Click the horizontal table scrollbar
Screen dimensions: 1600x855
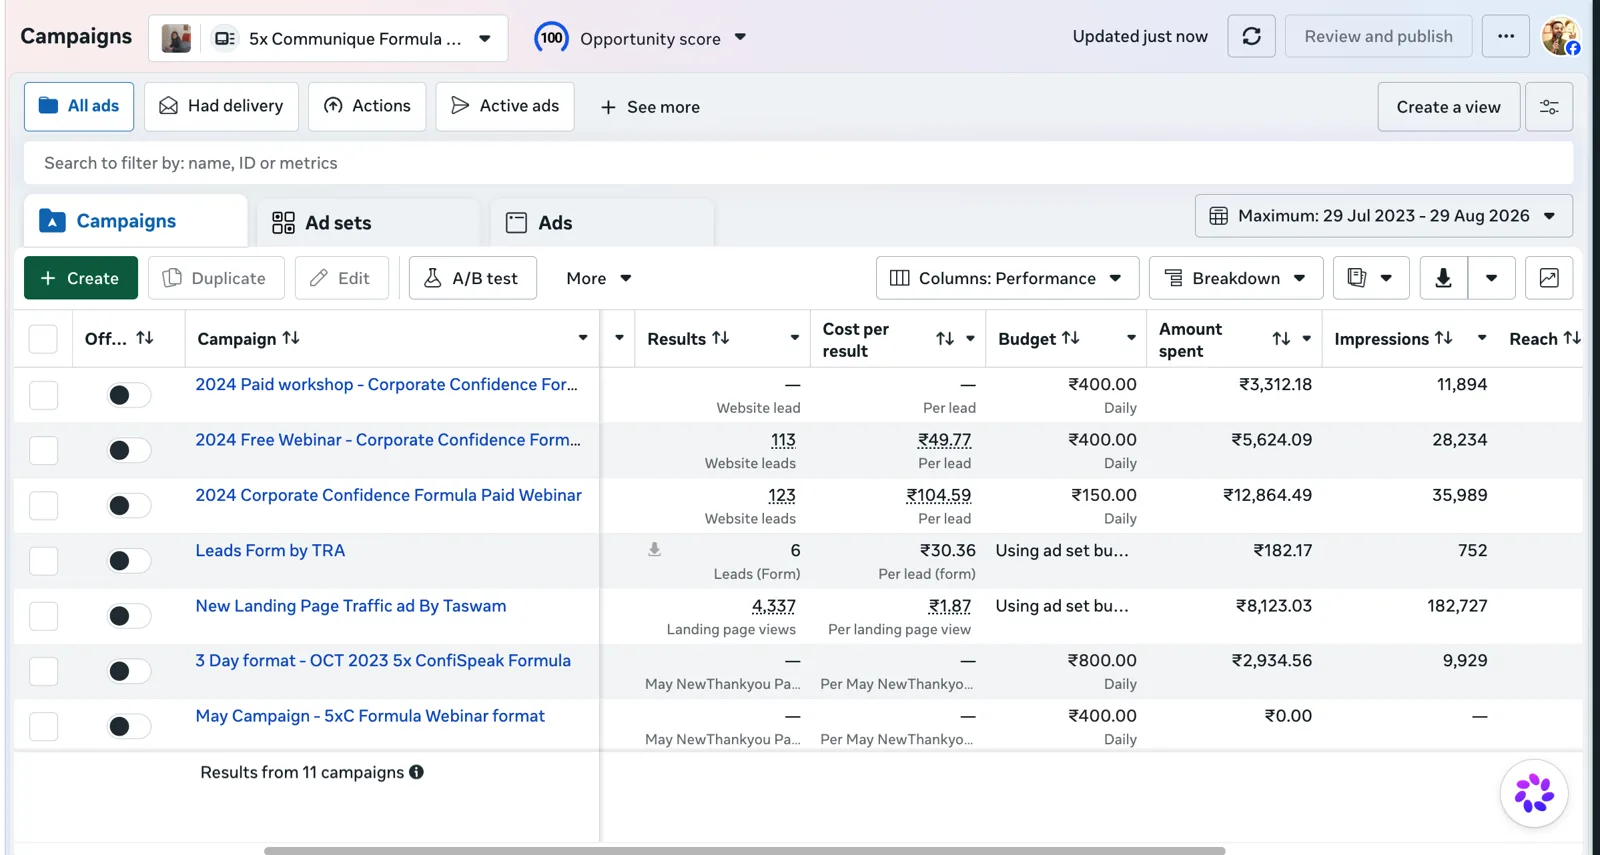[744, 850]
